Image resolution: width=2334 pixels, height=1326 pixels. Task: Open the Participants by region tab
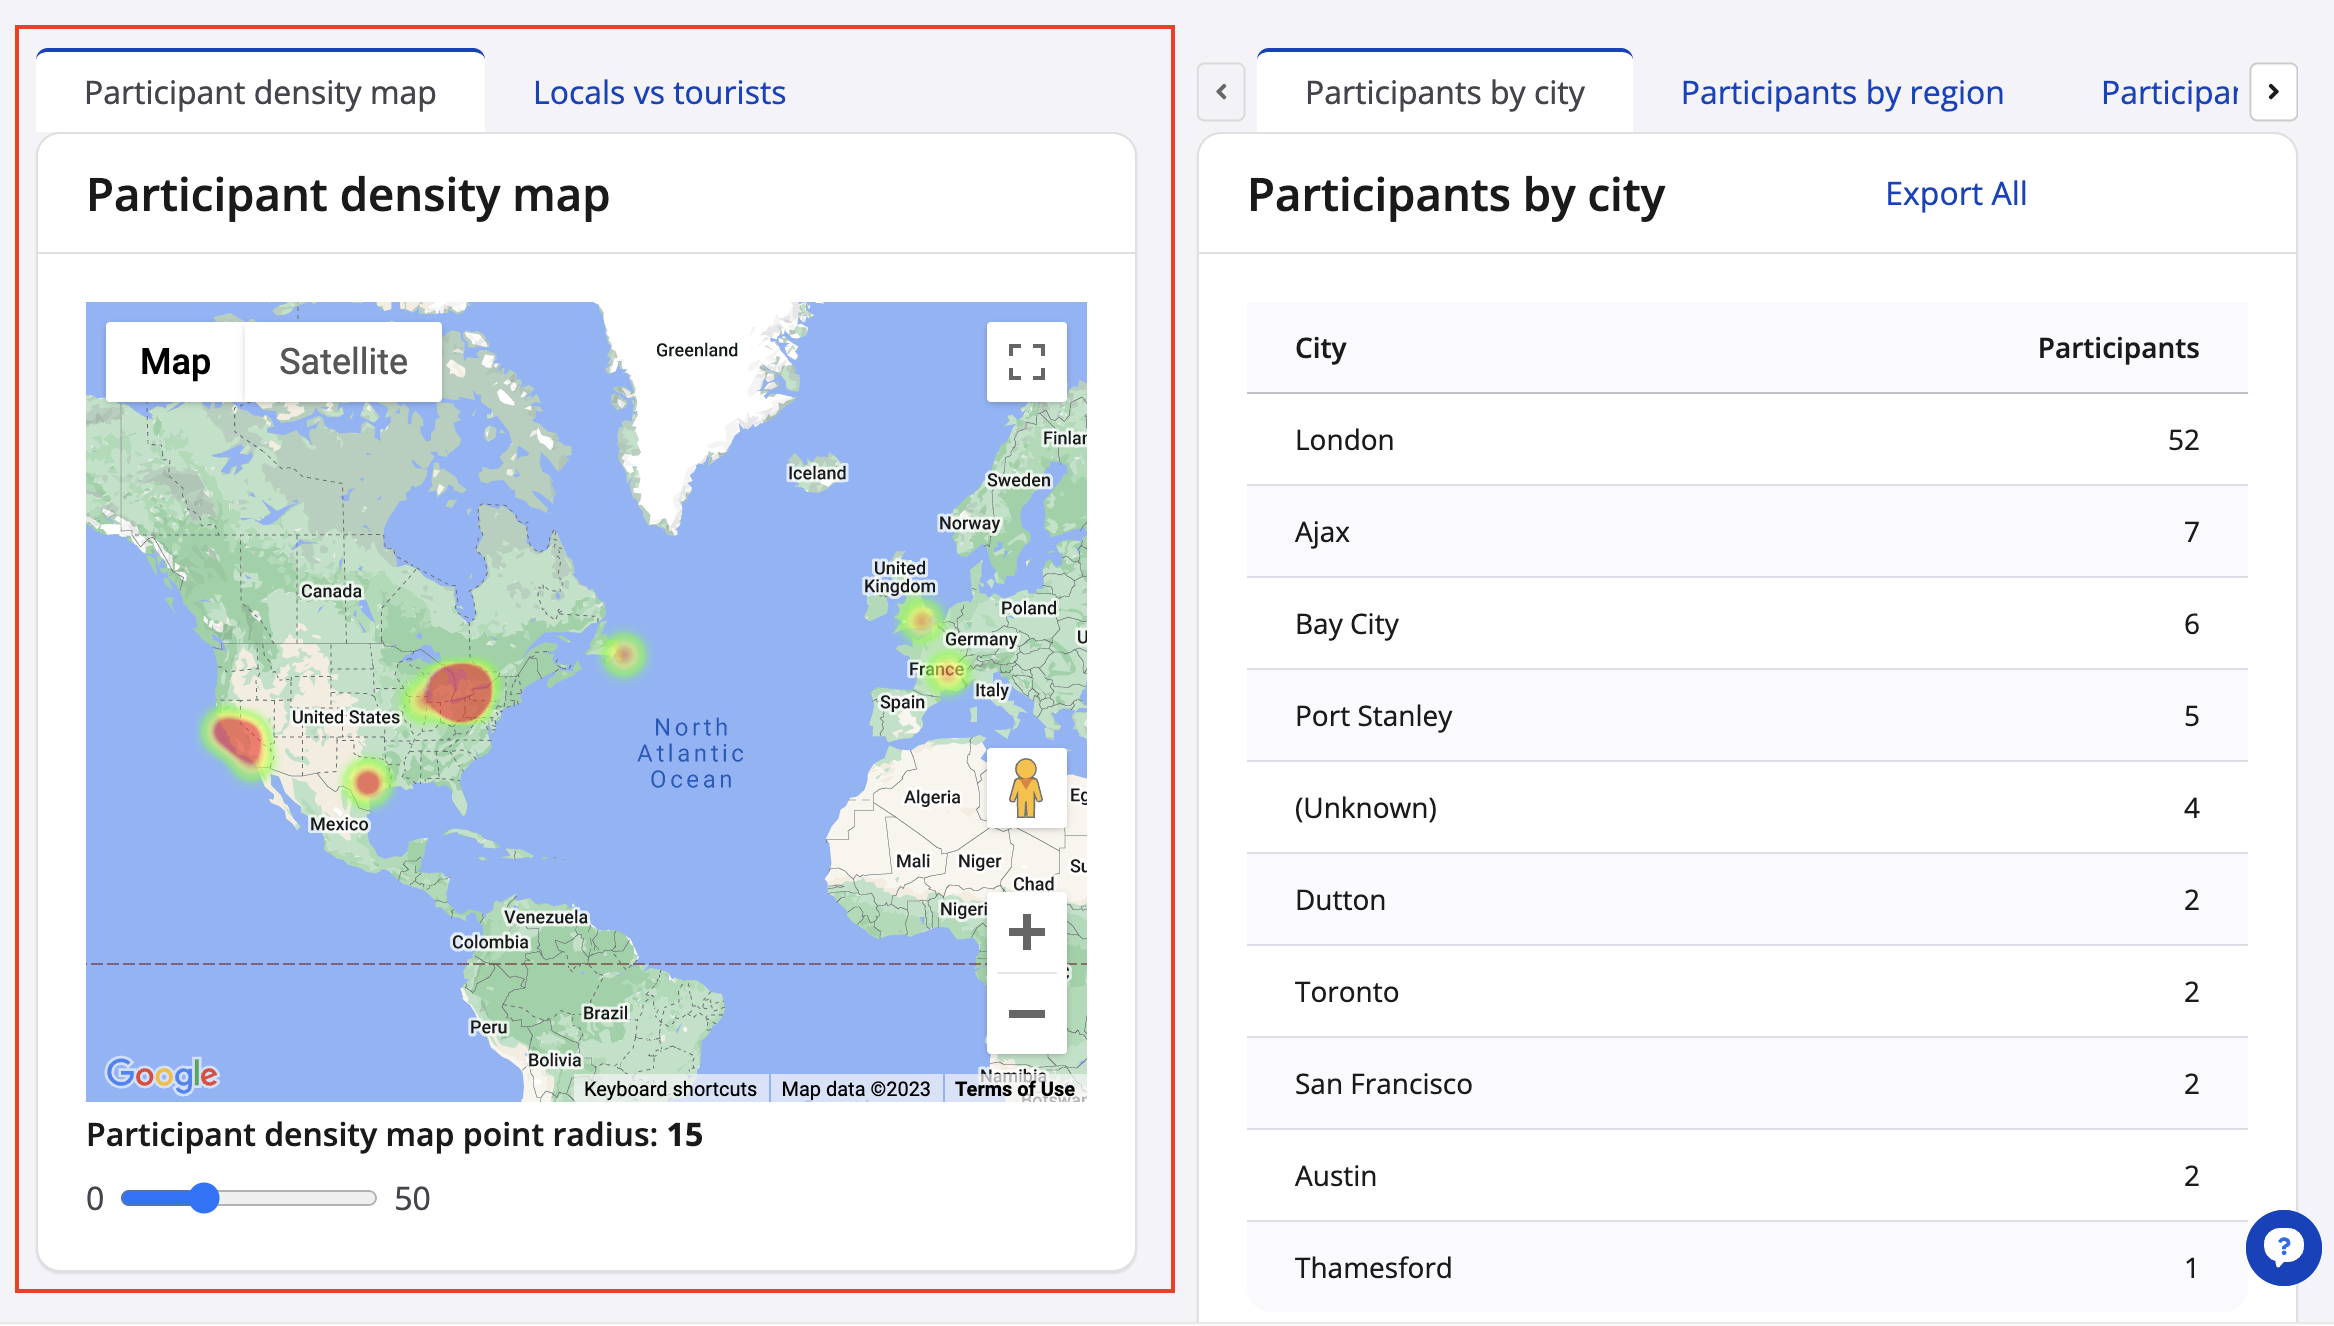point(1842,93)
